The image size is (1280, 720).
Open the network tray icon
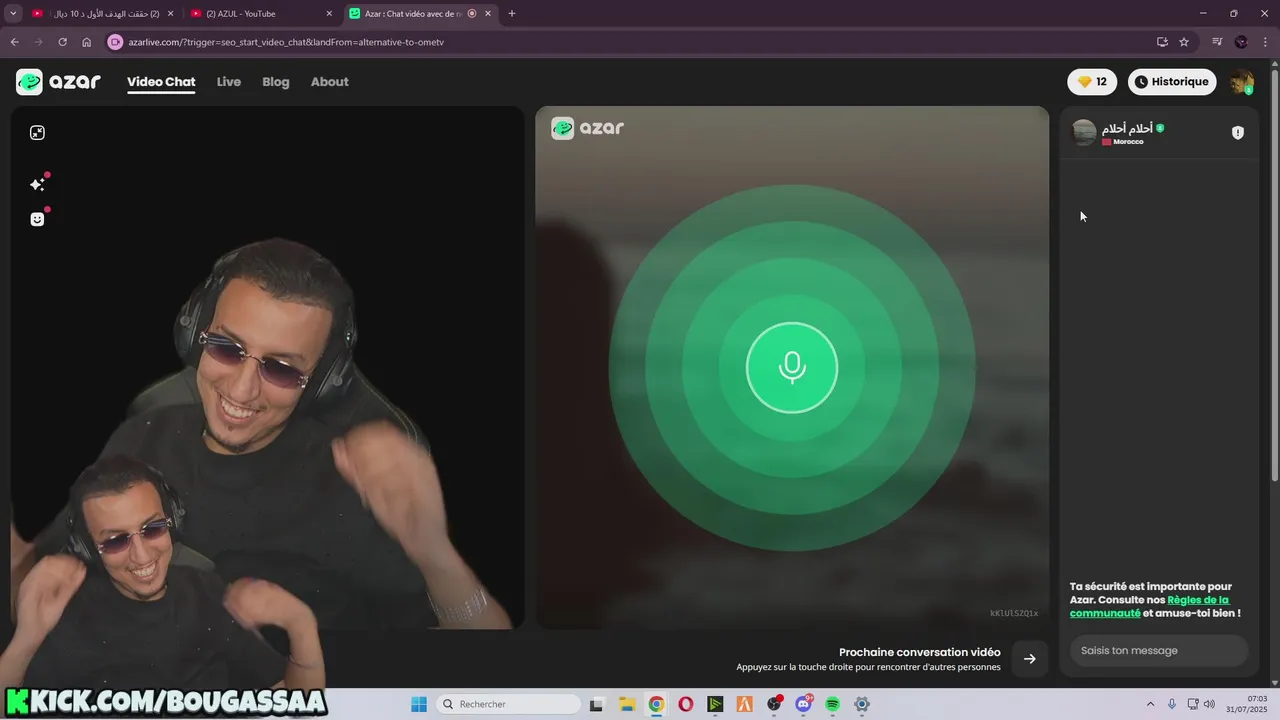(x=1193, y=704)
